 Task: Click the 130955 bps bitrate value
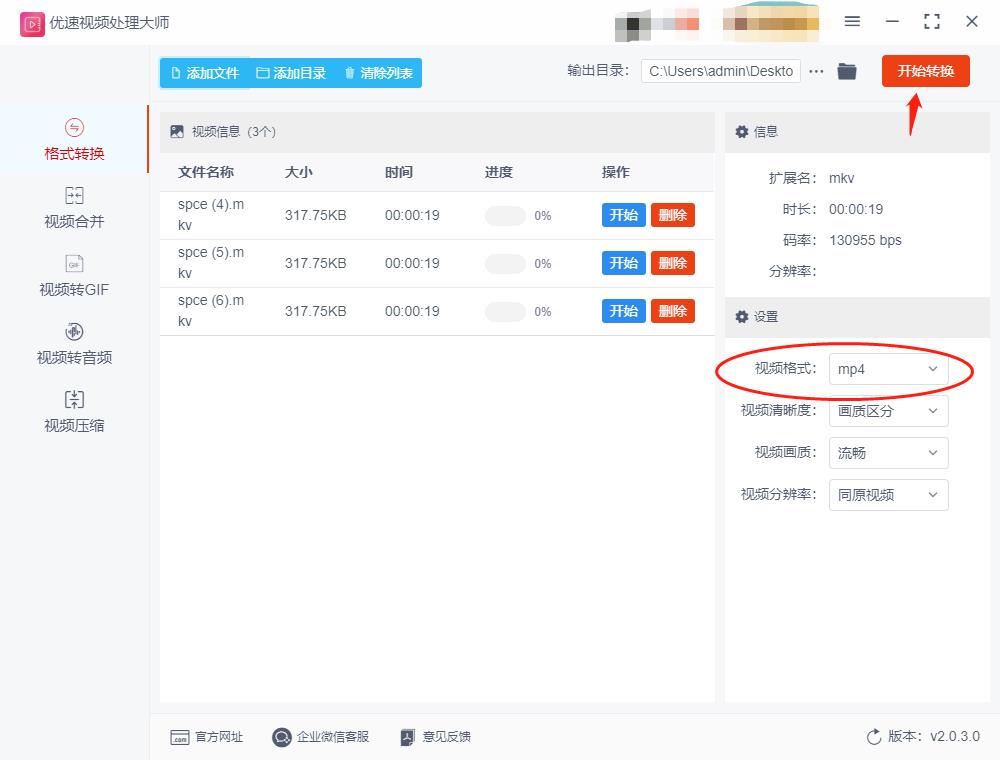865,240
